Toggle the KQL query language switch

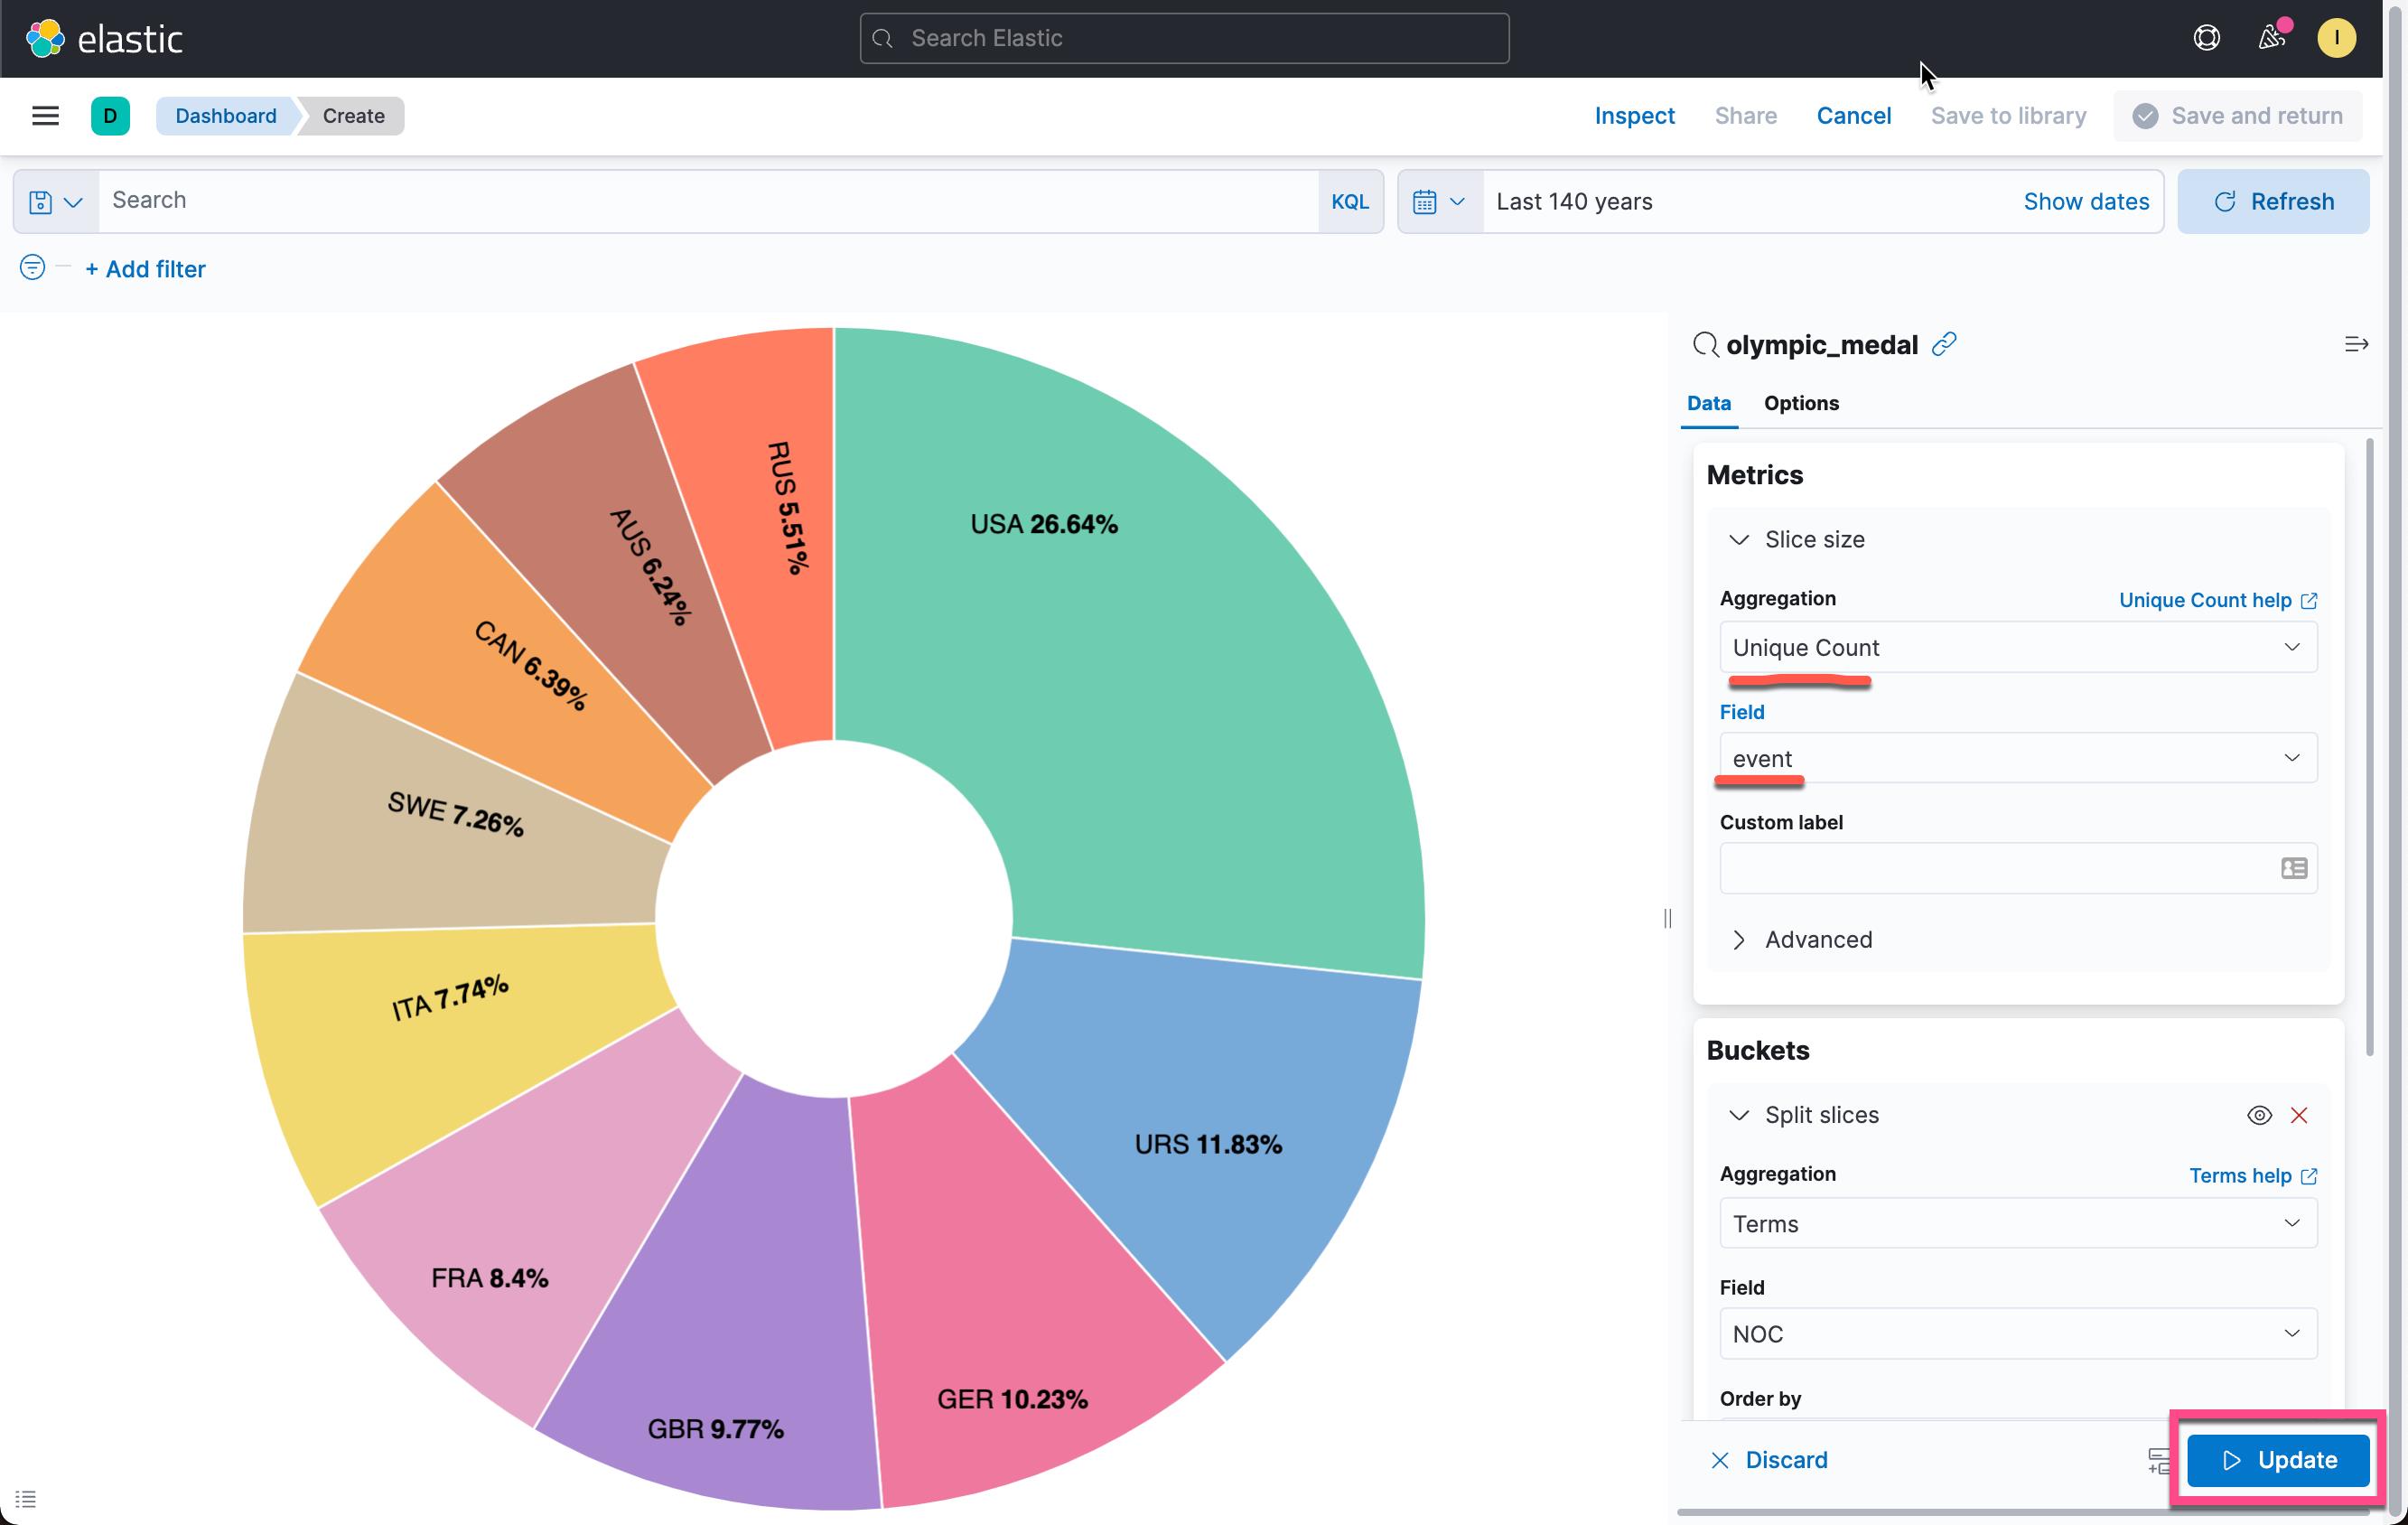pyautogui.click(x=1349, y=201)
